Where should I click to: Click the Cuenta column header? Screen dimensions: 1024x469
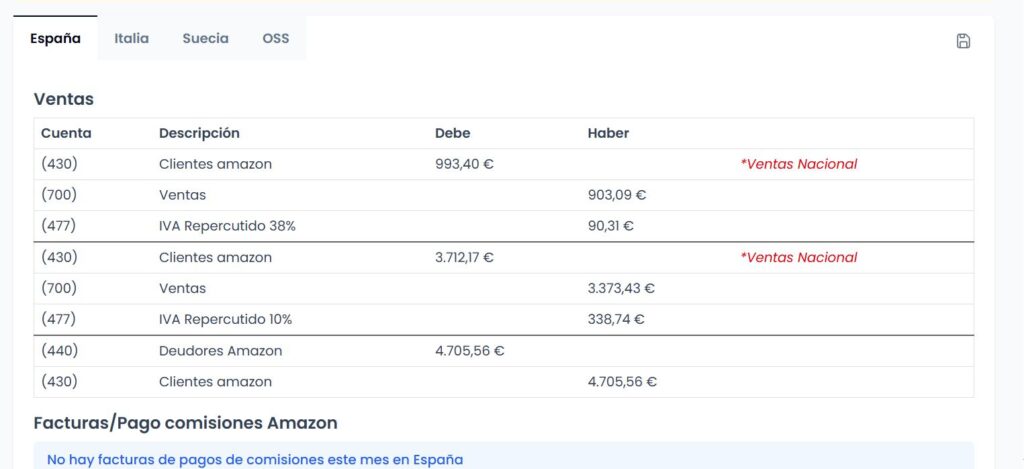click(x=66, y=133)
